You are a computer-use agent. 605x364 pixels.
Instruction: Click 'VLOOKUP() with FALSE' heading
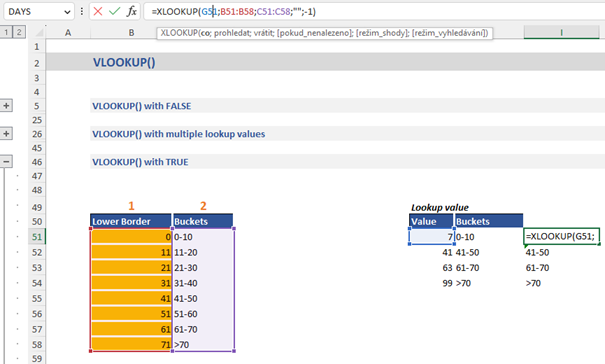tap(142, 106)
